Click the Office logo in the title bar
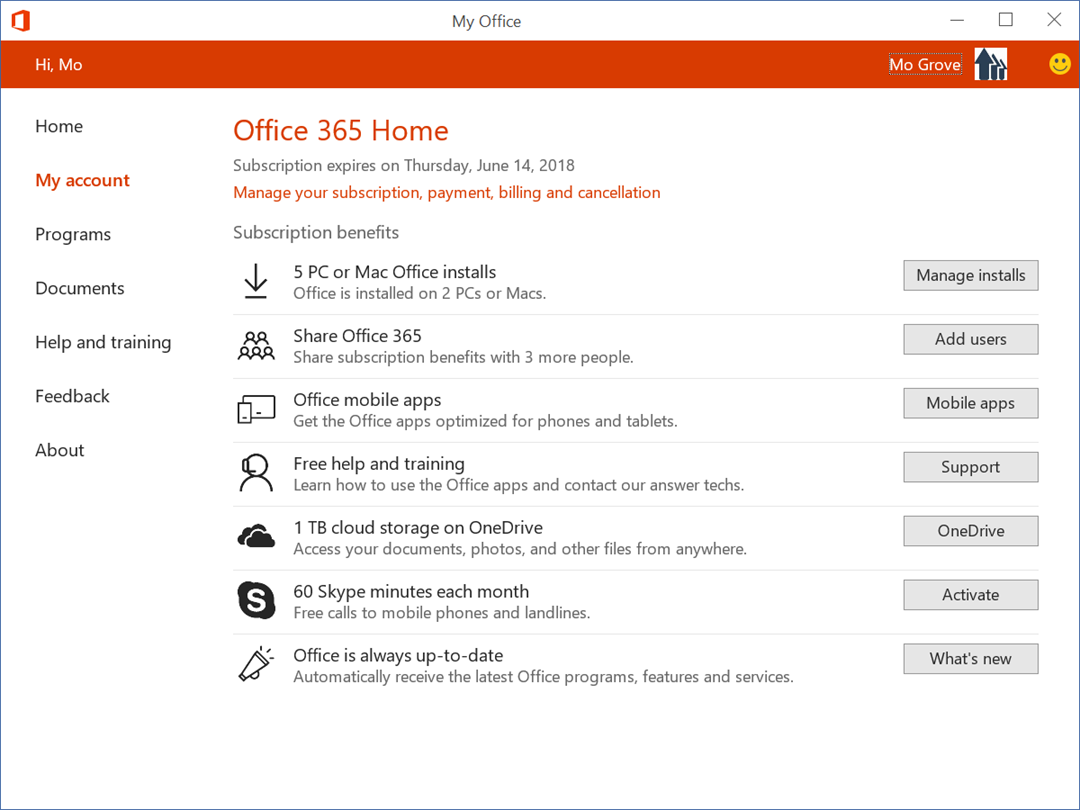 [x=21, y=21]
